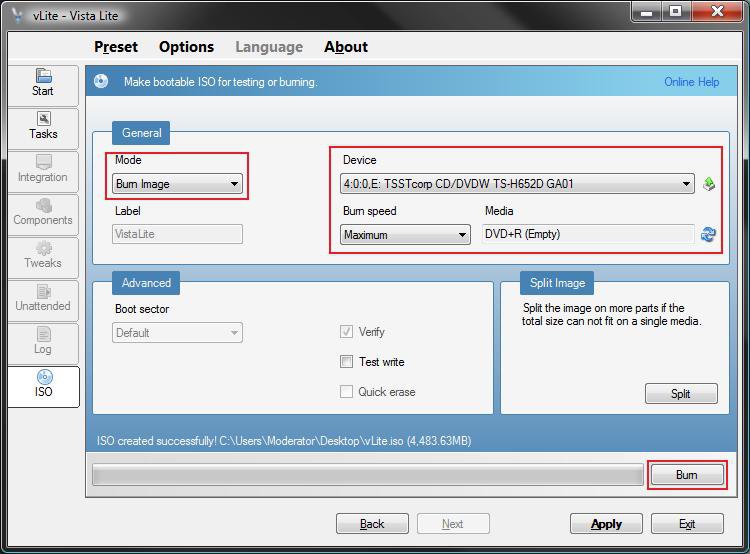750x554 pixels.
Task: Click the Next button
Action: 453,523
